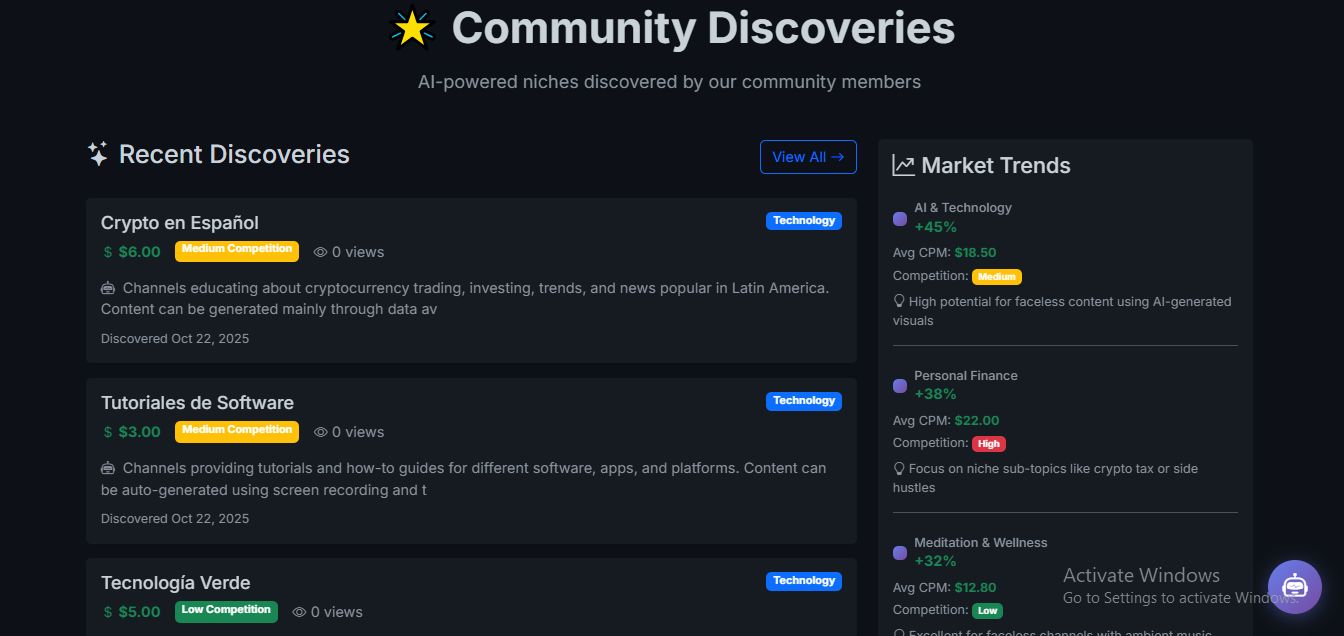Click the $18.50 Avg CPM value
This screenshot has width=1344, height=636.
click(x=975, y=253)
